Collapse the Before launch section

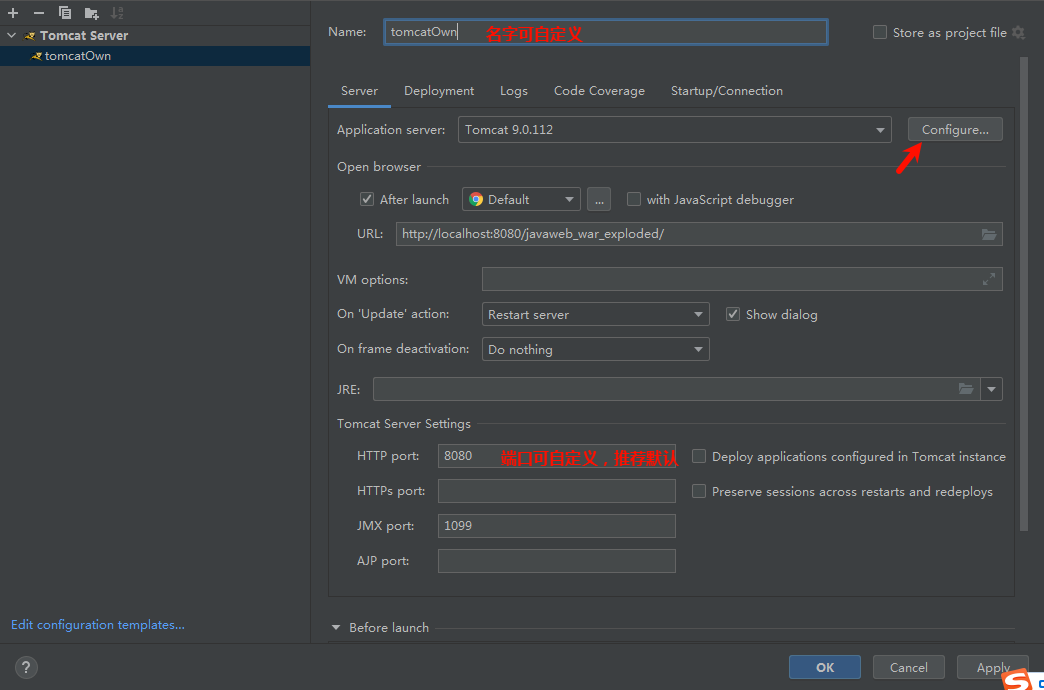336,627
